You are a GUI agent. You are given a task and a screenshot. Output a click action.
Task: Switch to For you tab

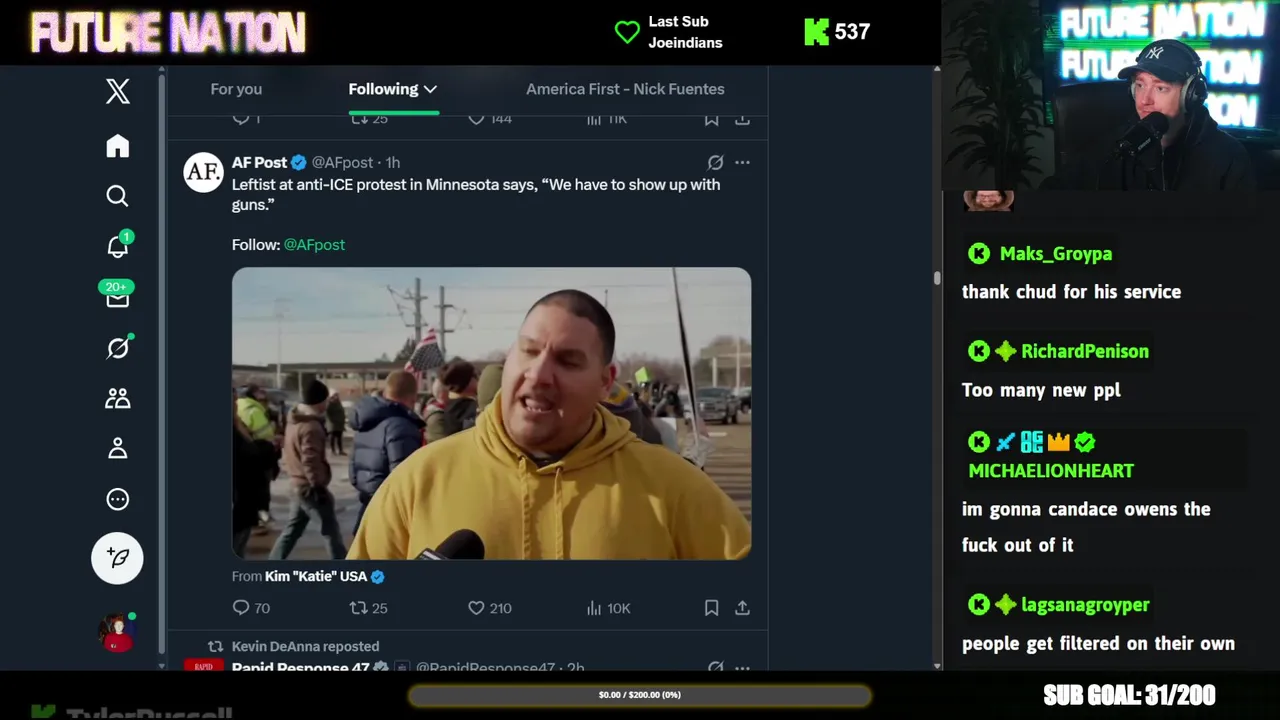236,89
